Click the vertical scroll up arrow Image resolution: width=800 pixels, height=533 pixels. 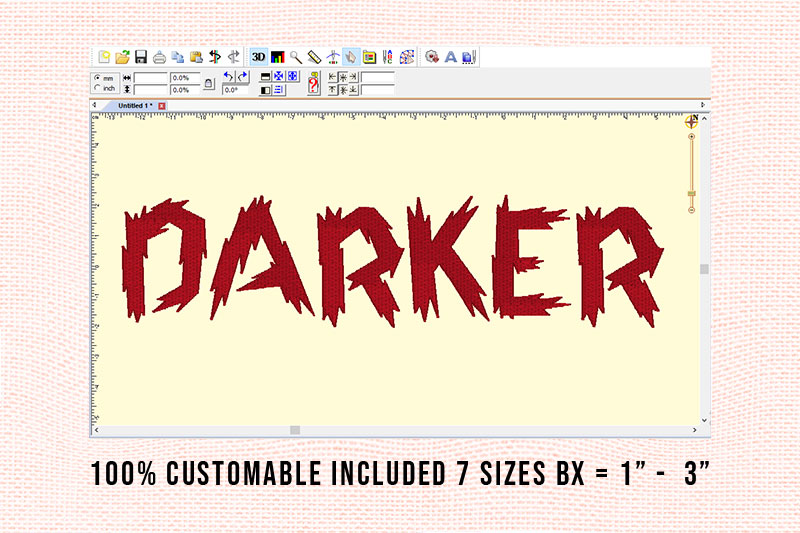pos(704,118)
